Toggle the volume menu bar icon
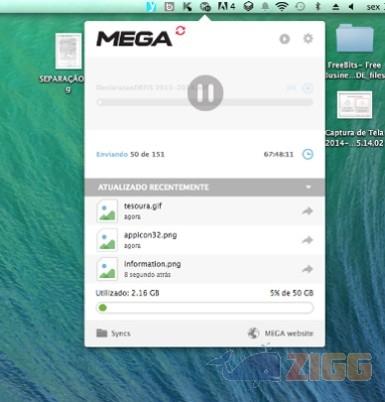 pyautogui.click(x=351, y=7)
